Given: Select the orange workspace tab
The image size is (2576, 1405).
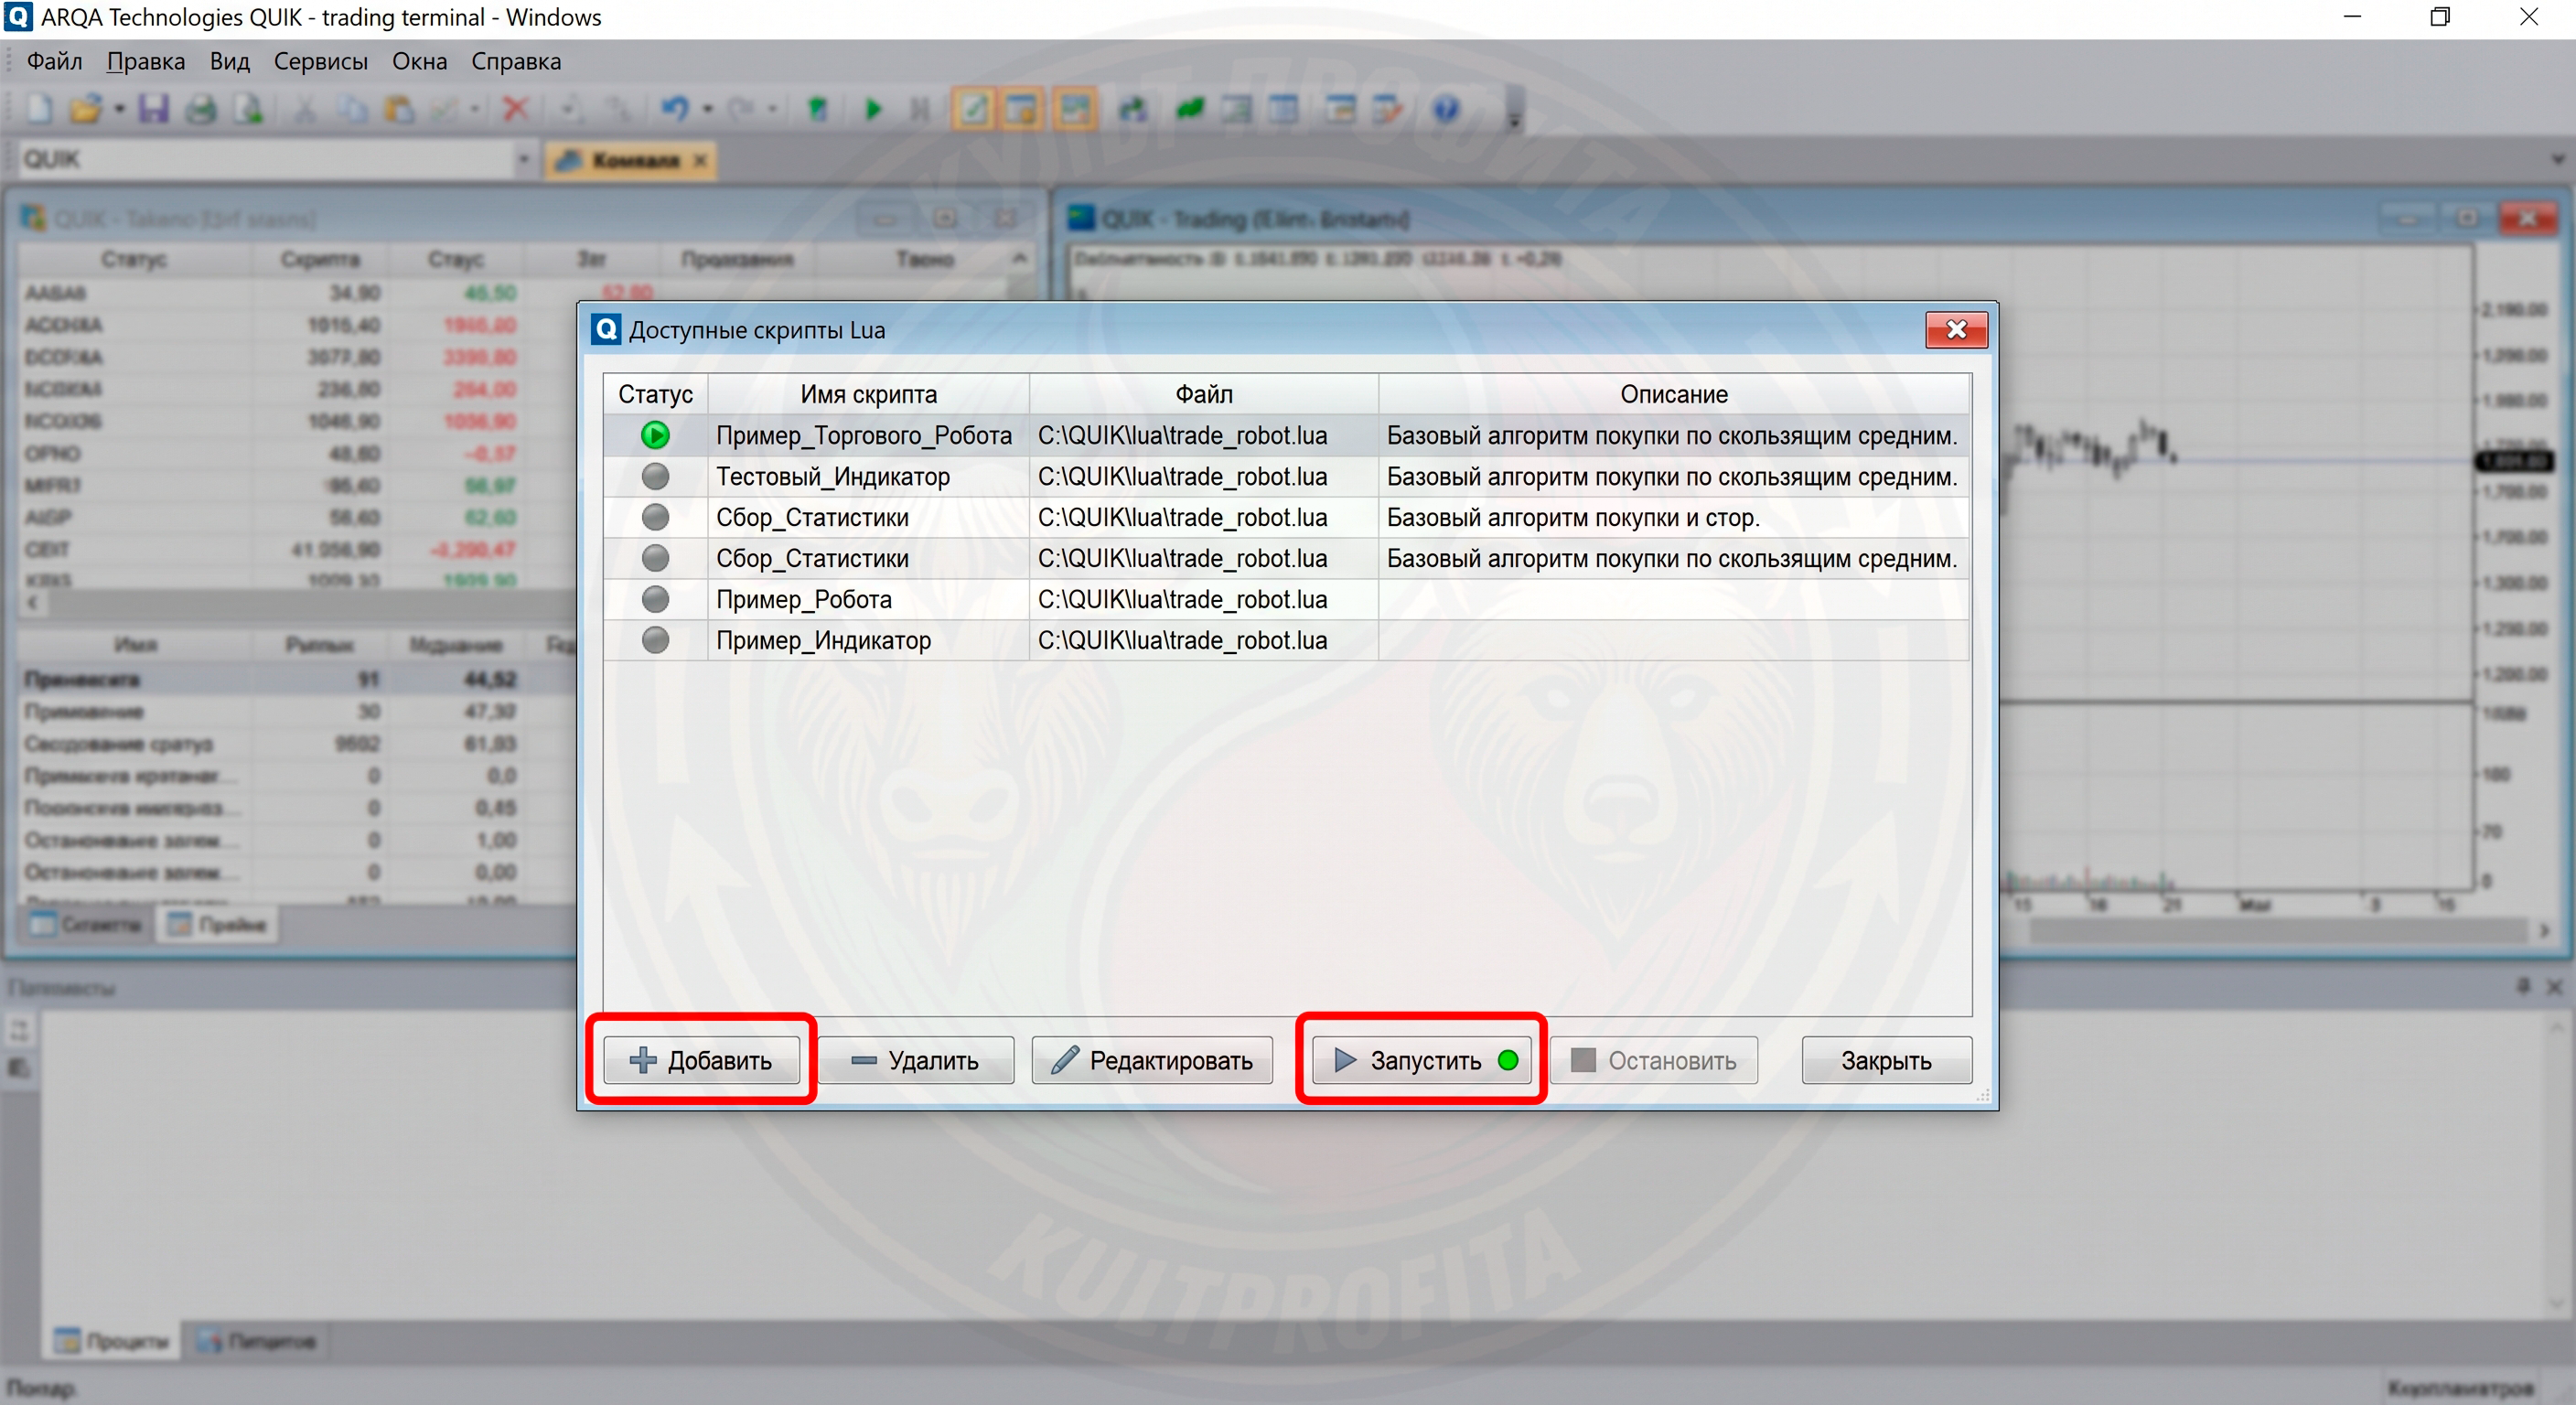Looking at the screenshot, I should (x=630, y=160).
